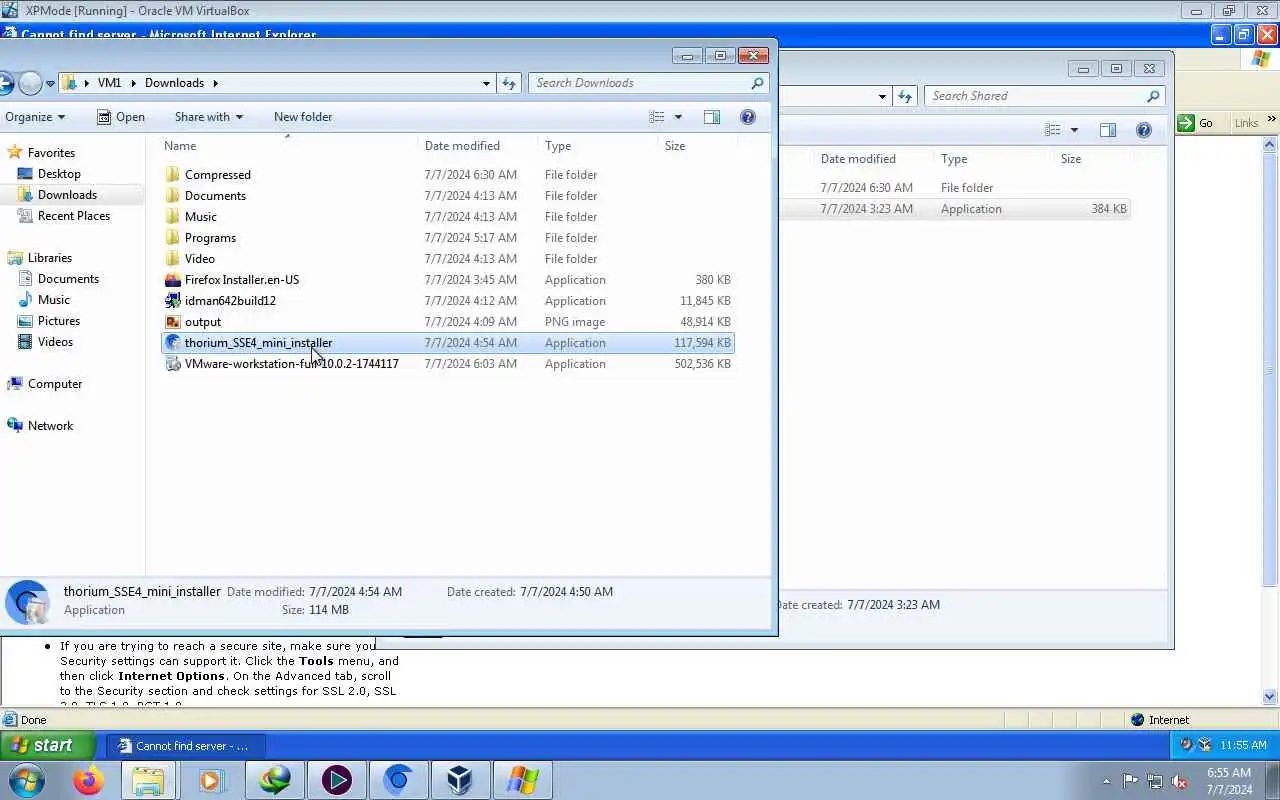Expand the Links toolbar chevron in Internet Explorer
Viewport: 1280px width, 800px height.
(1272, 120)
